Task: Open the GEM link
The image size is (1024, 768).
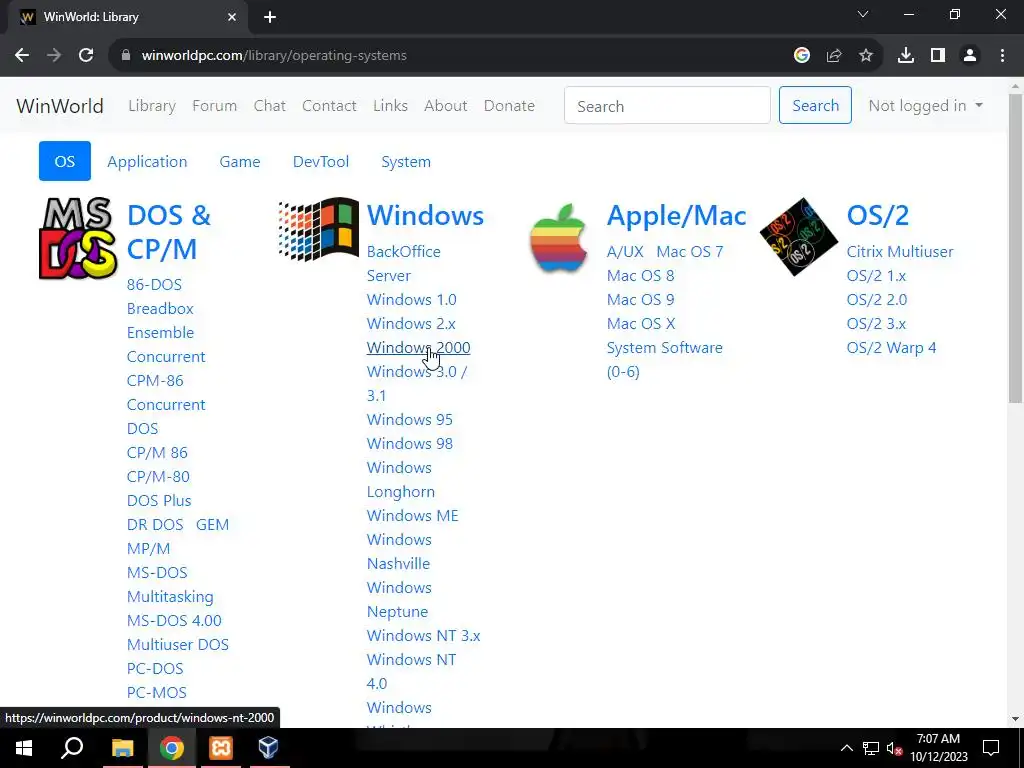Action: [212, 524]
